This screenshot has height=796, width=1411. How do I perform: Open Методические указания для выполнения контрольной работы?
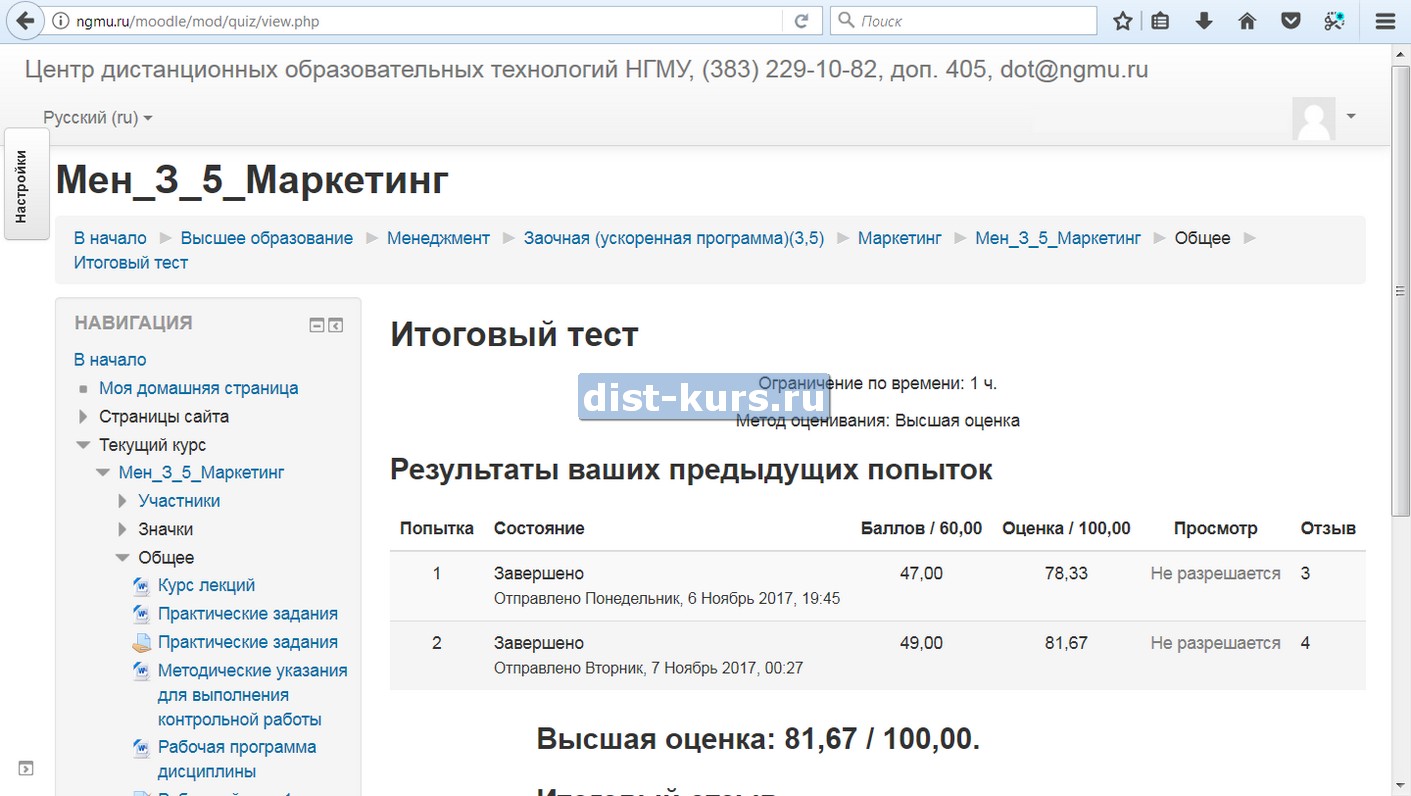[x=253, y=695]
